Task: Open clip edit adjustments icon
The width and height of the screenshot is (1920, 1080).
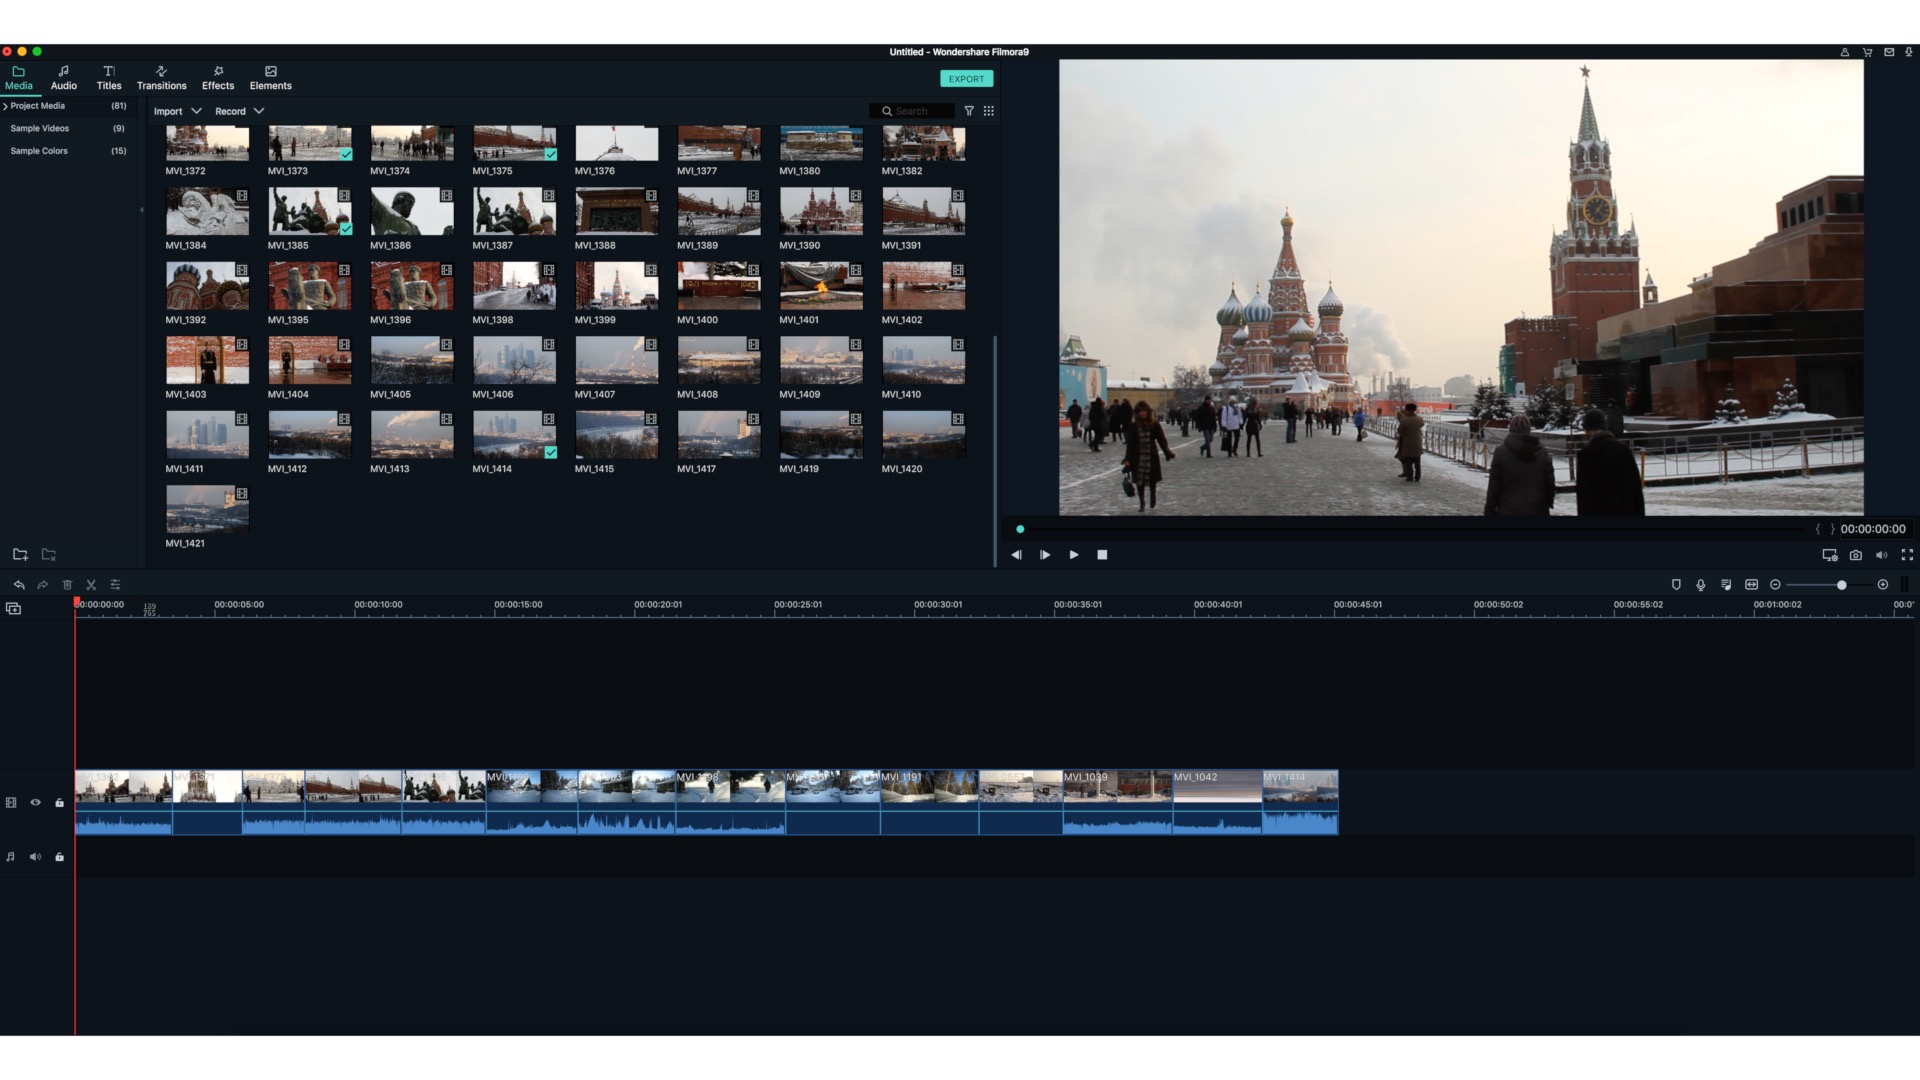Action: pos(115,585)
